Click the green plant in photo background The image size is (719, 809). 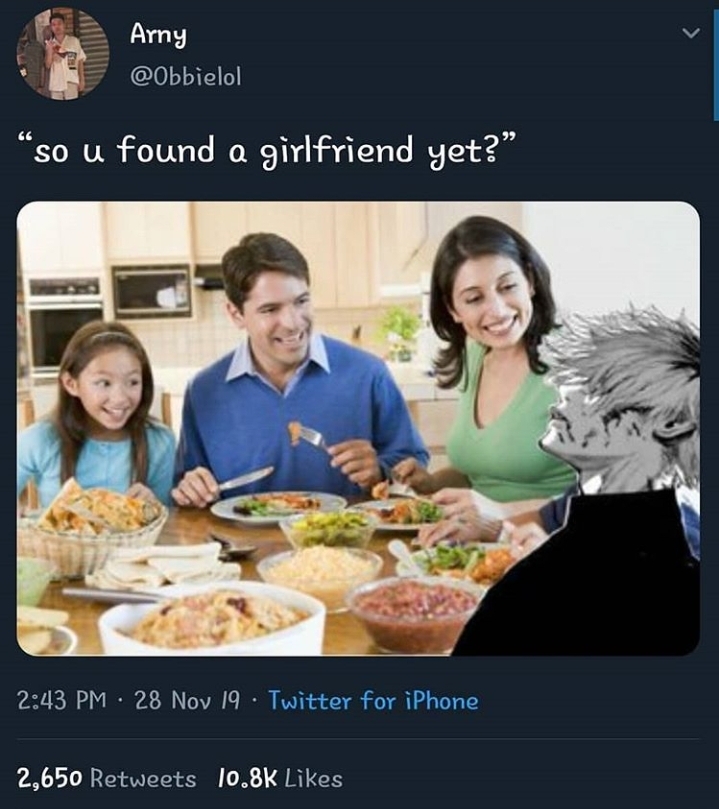click(x=402, y=325)
